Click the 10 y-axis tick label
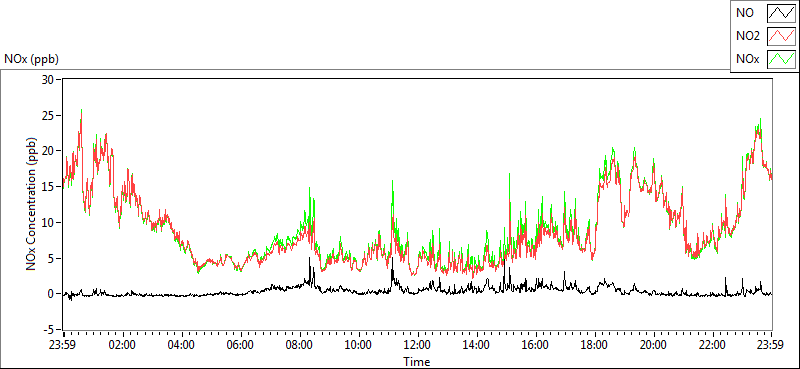This screenshot has height=369, width=800. tap(49, 223)
